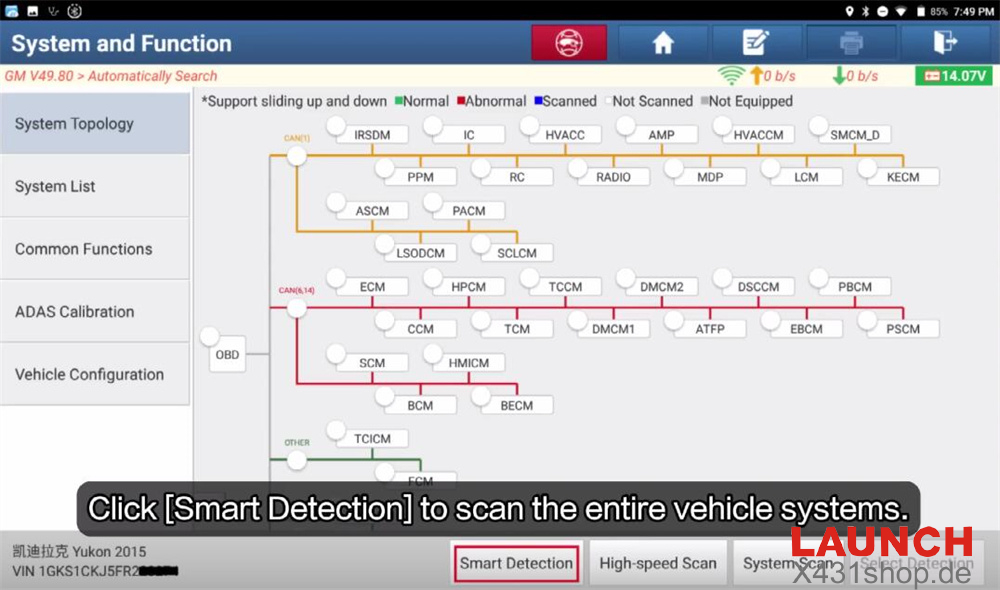This screenshot has height=590, width=1000.
Task: Start the High-speed Scan
Action: (658, 563)
